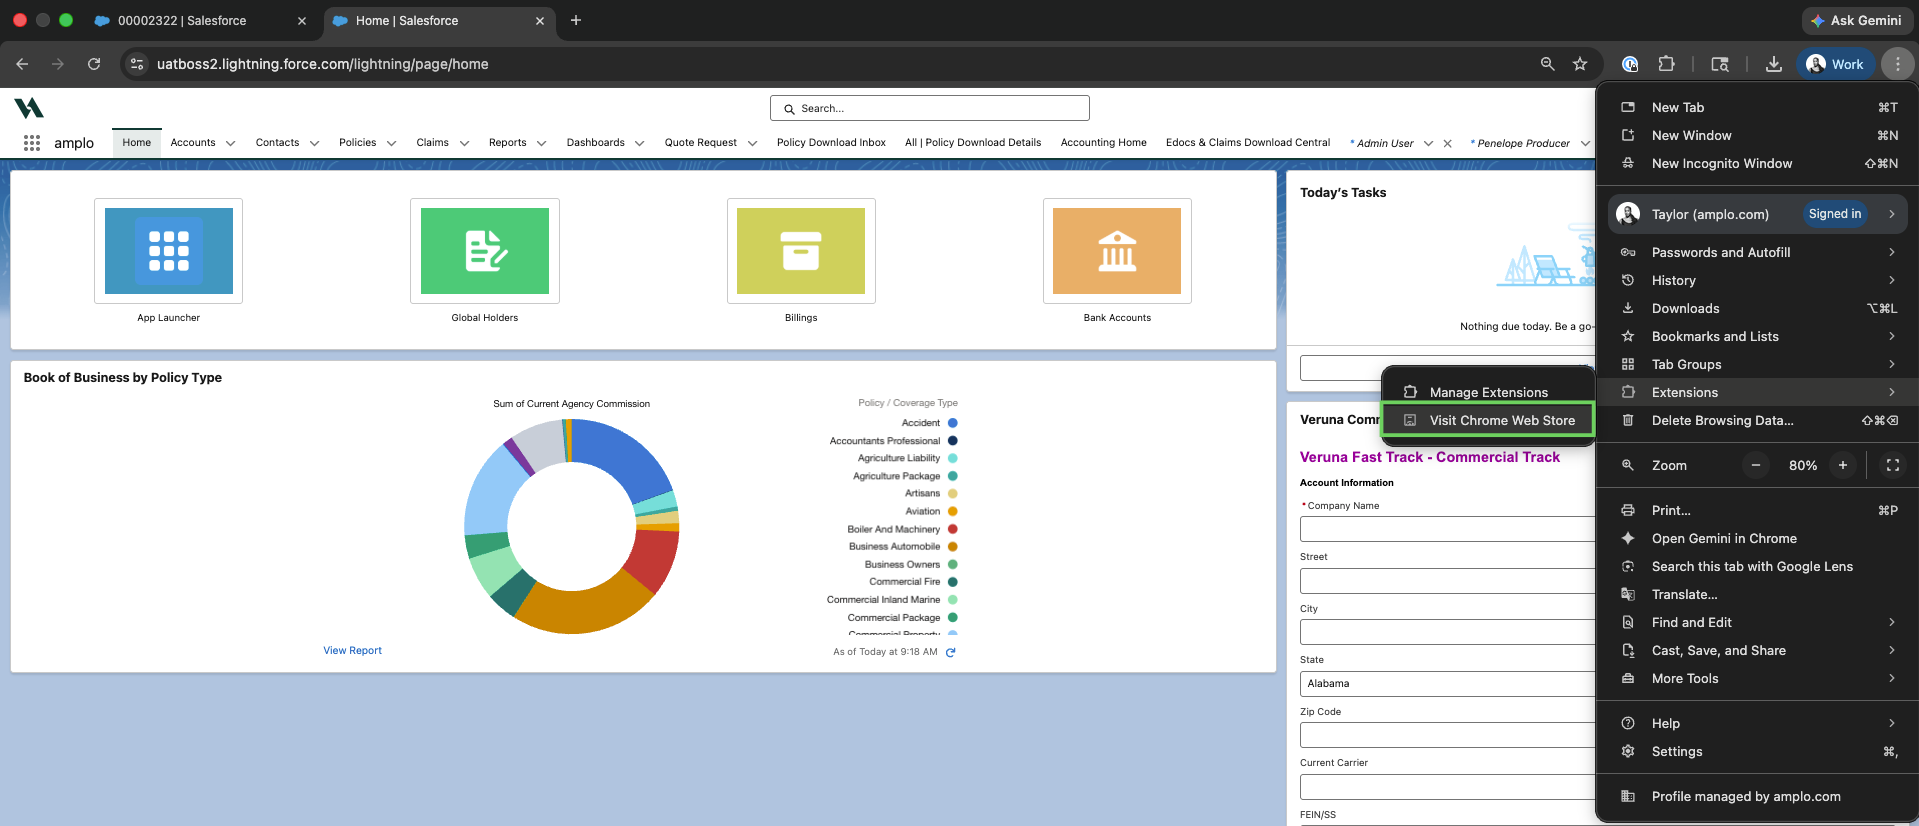Open the Billings tile
This screenshot has width=1919, height=826.
point(801,251)
